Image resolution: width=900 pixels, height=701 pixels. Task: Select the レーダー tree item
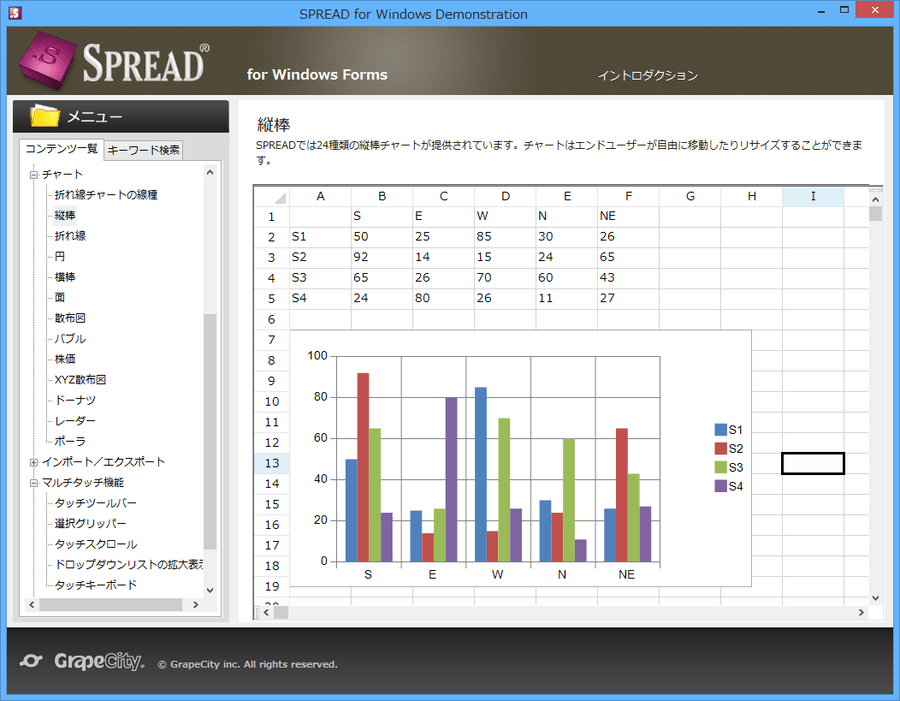(75, 421)
